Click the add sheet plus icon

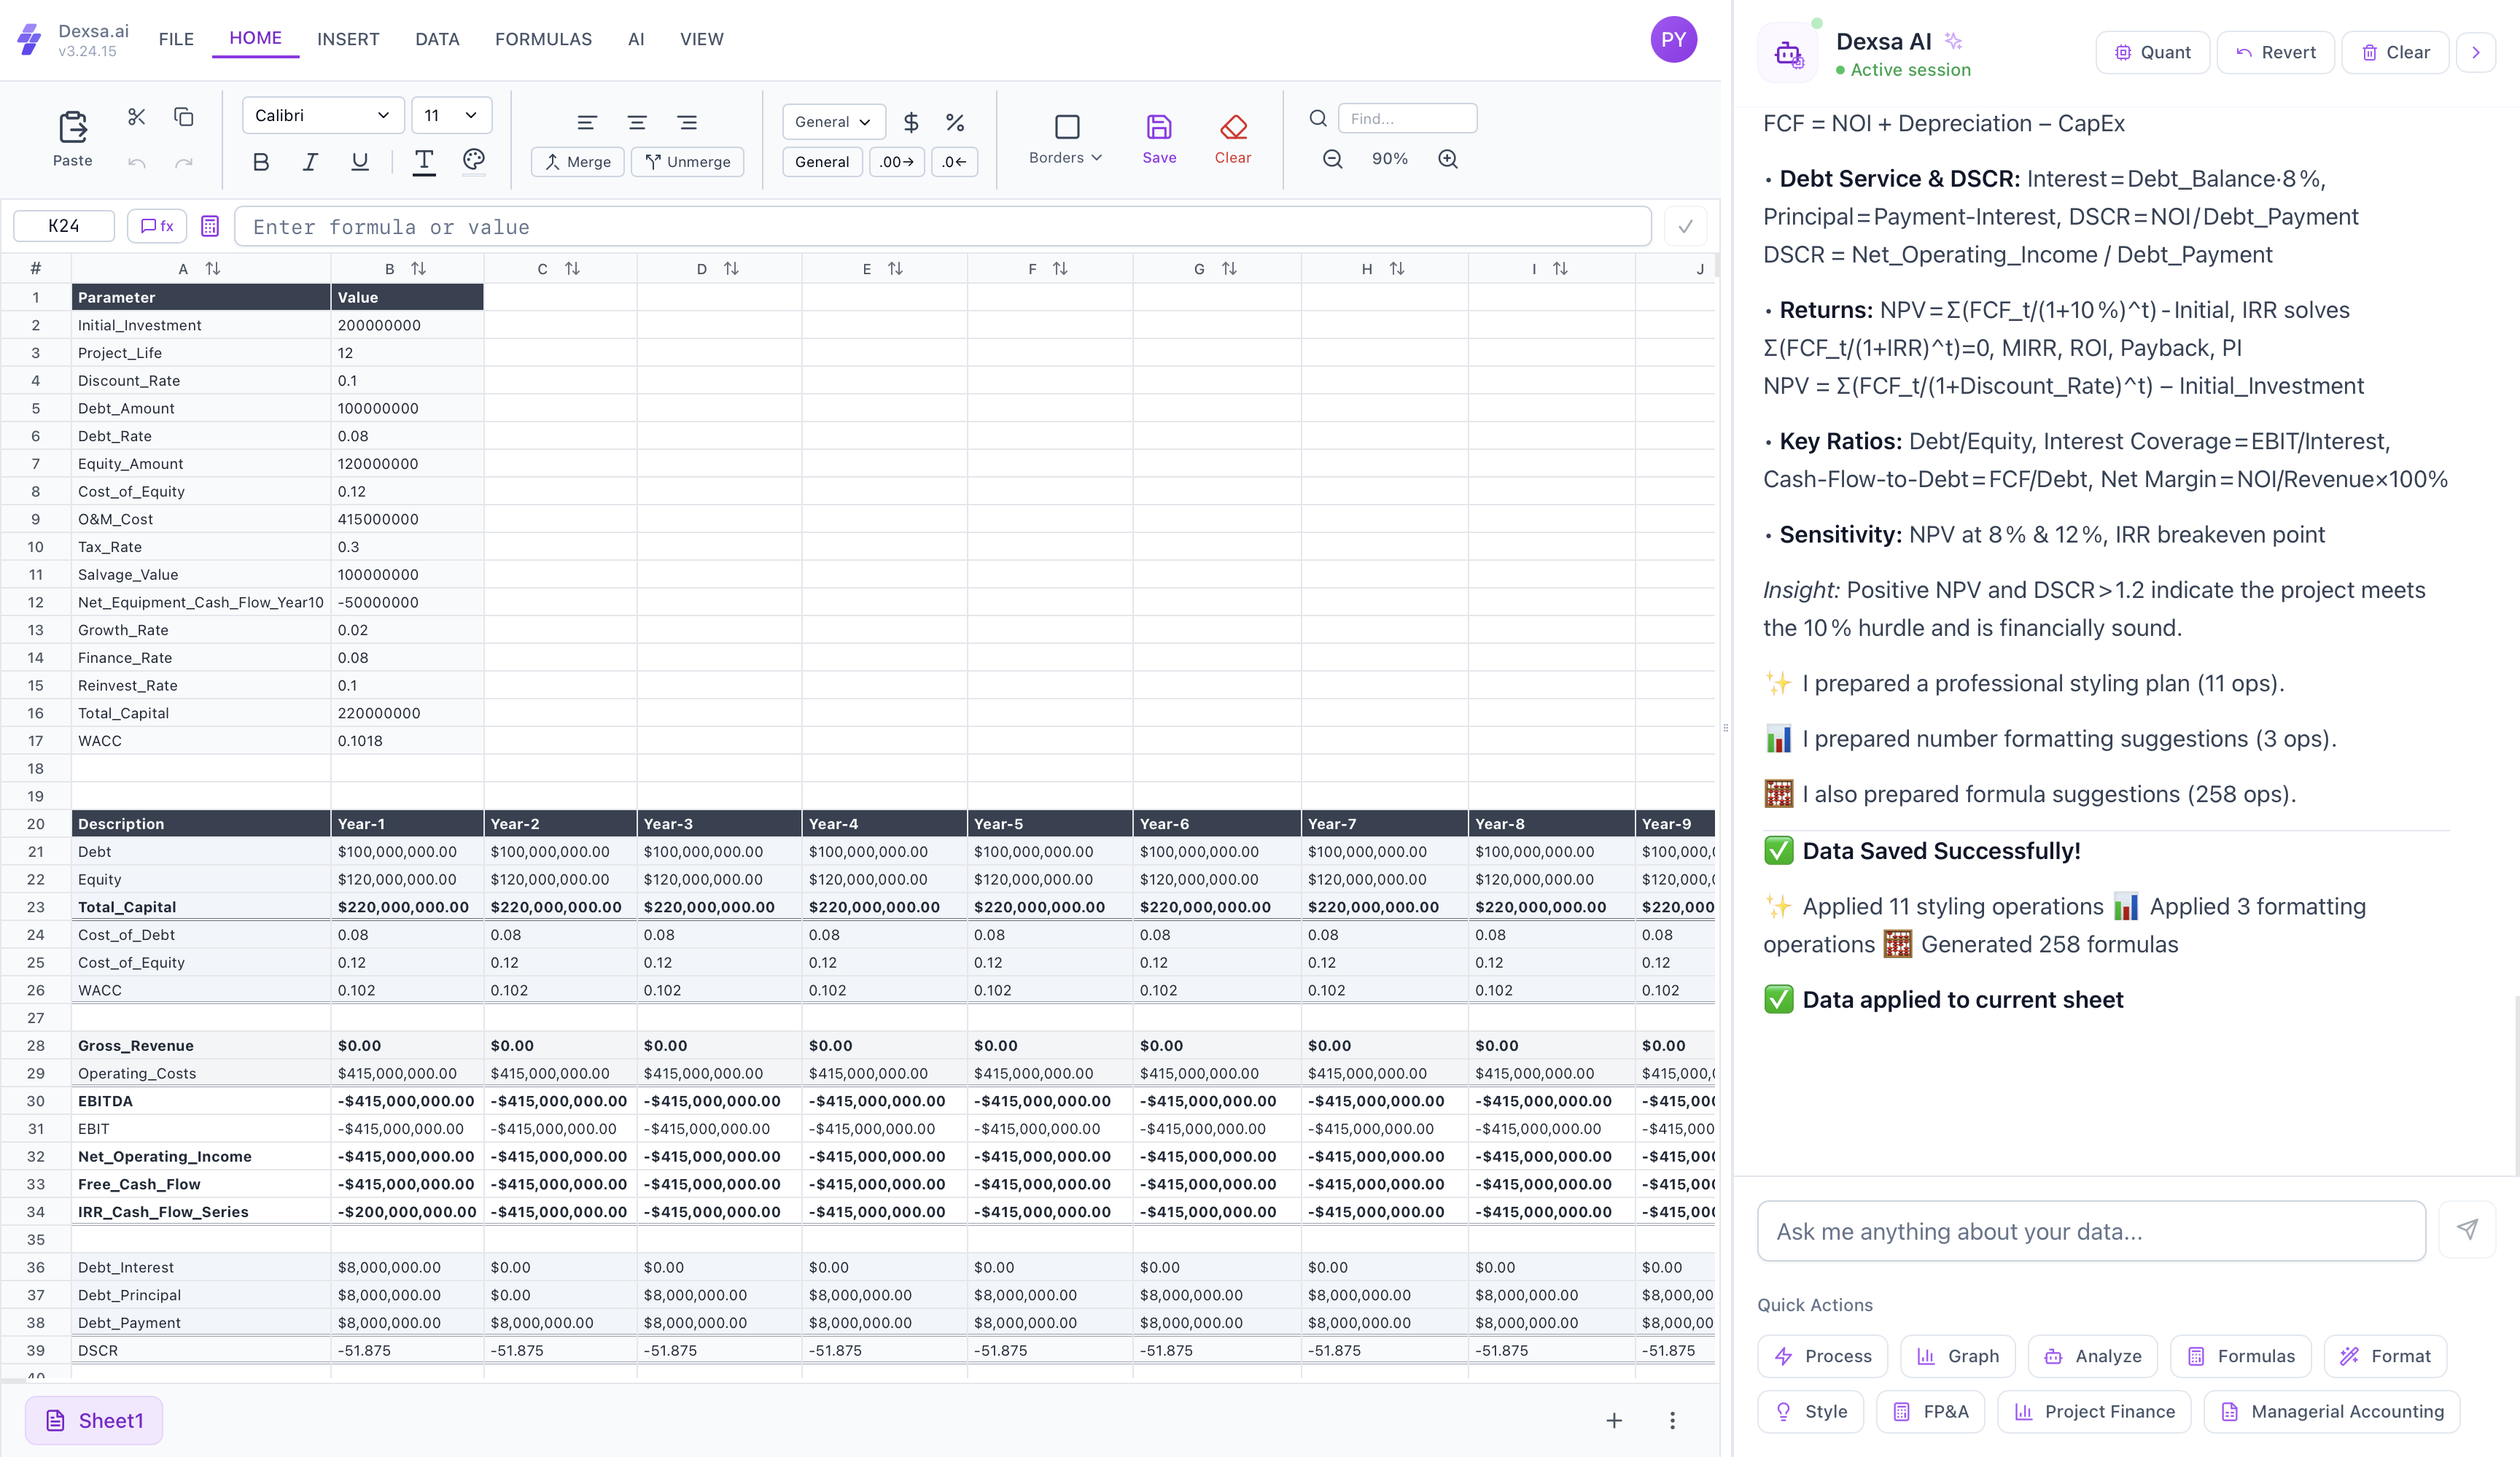(1614, 1420)
